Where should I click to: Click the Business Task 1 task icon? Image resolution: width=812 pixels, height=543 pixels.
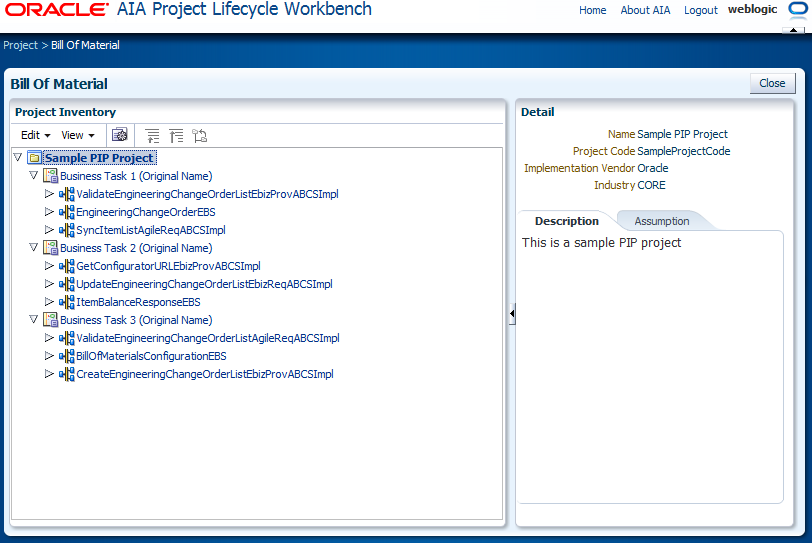coord(50,176)
